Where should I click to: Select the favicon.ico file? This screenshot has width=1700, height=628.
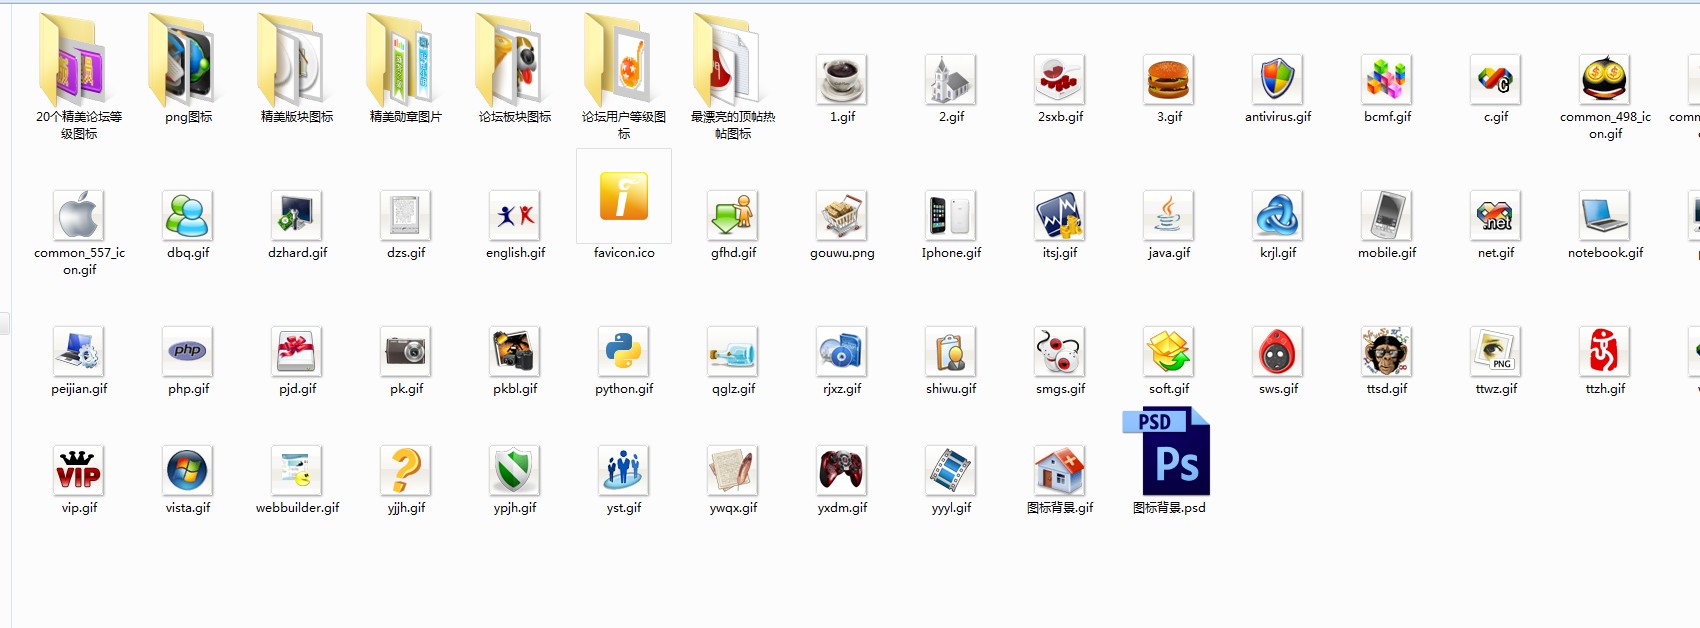point(624,196)
